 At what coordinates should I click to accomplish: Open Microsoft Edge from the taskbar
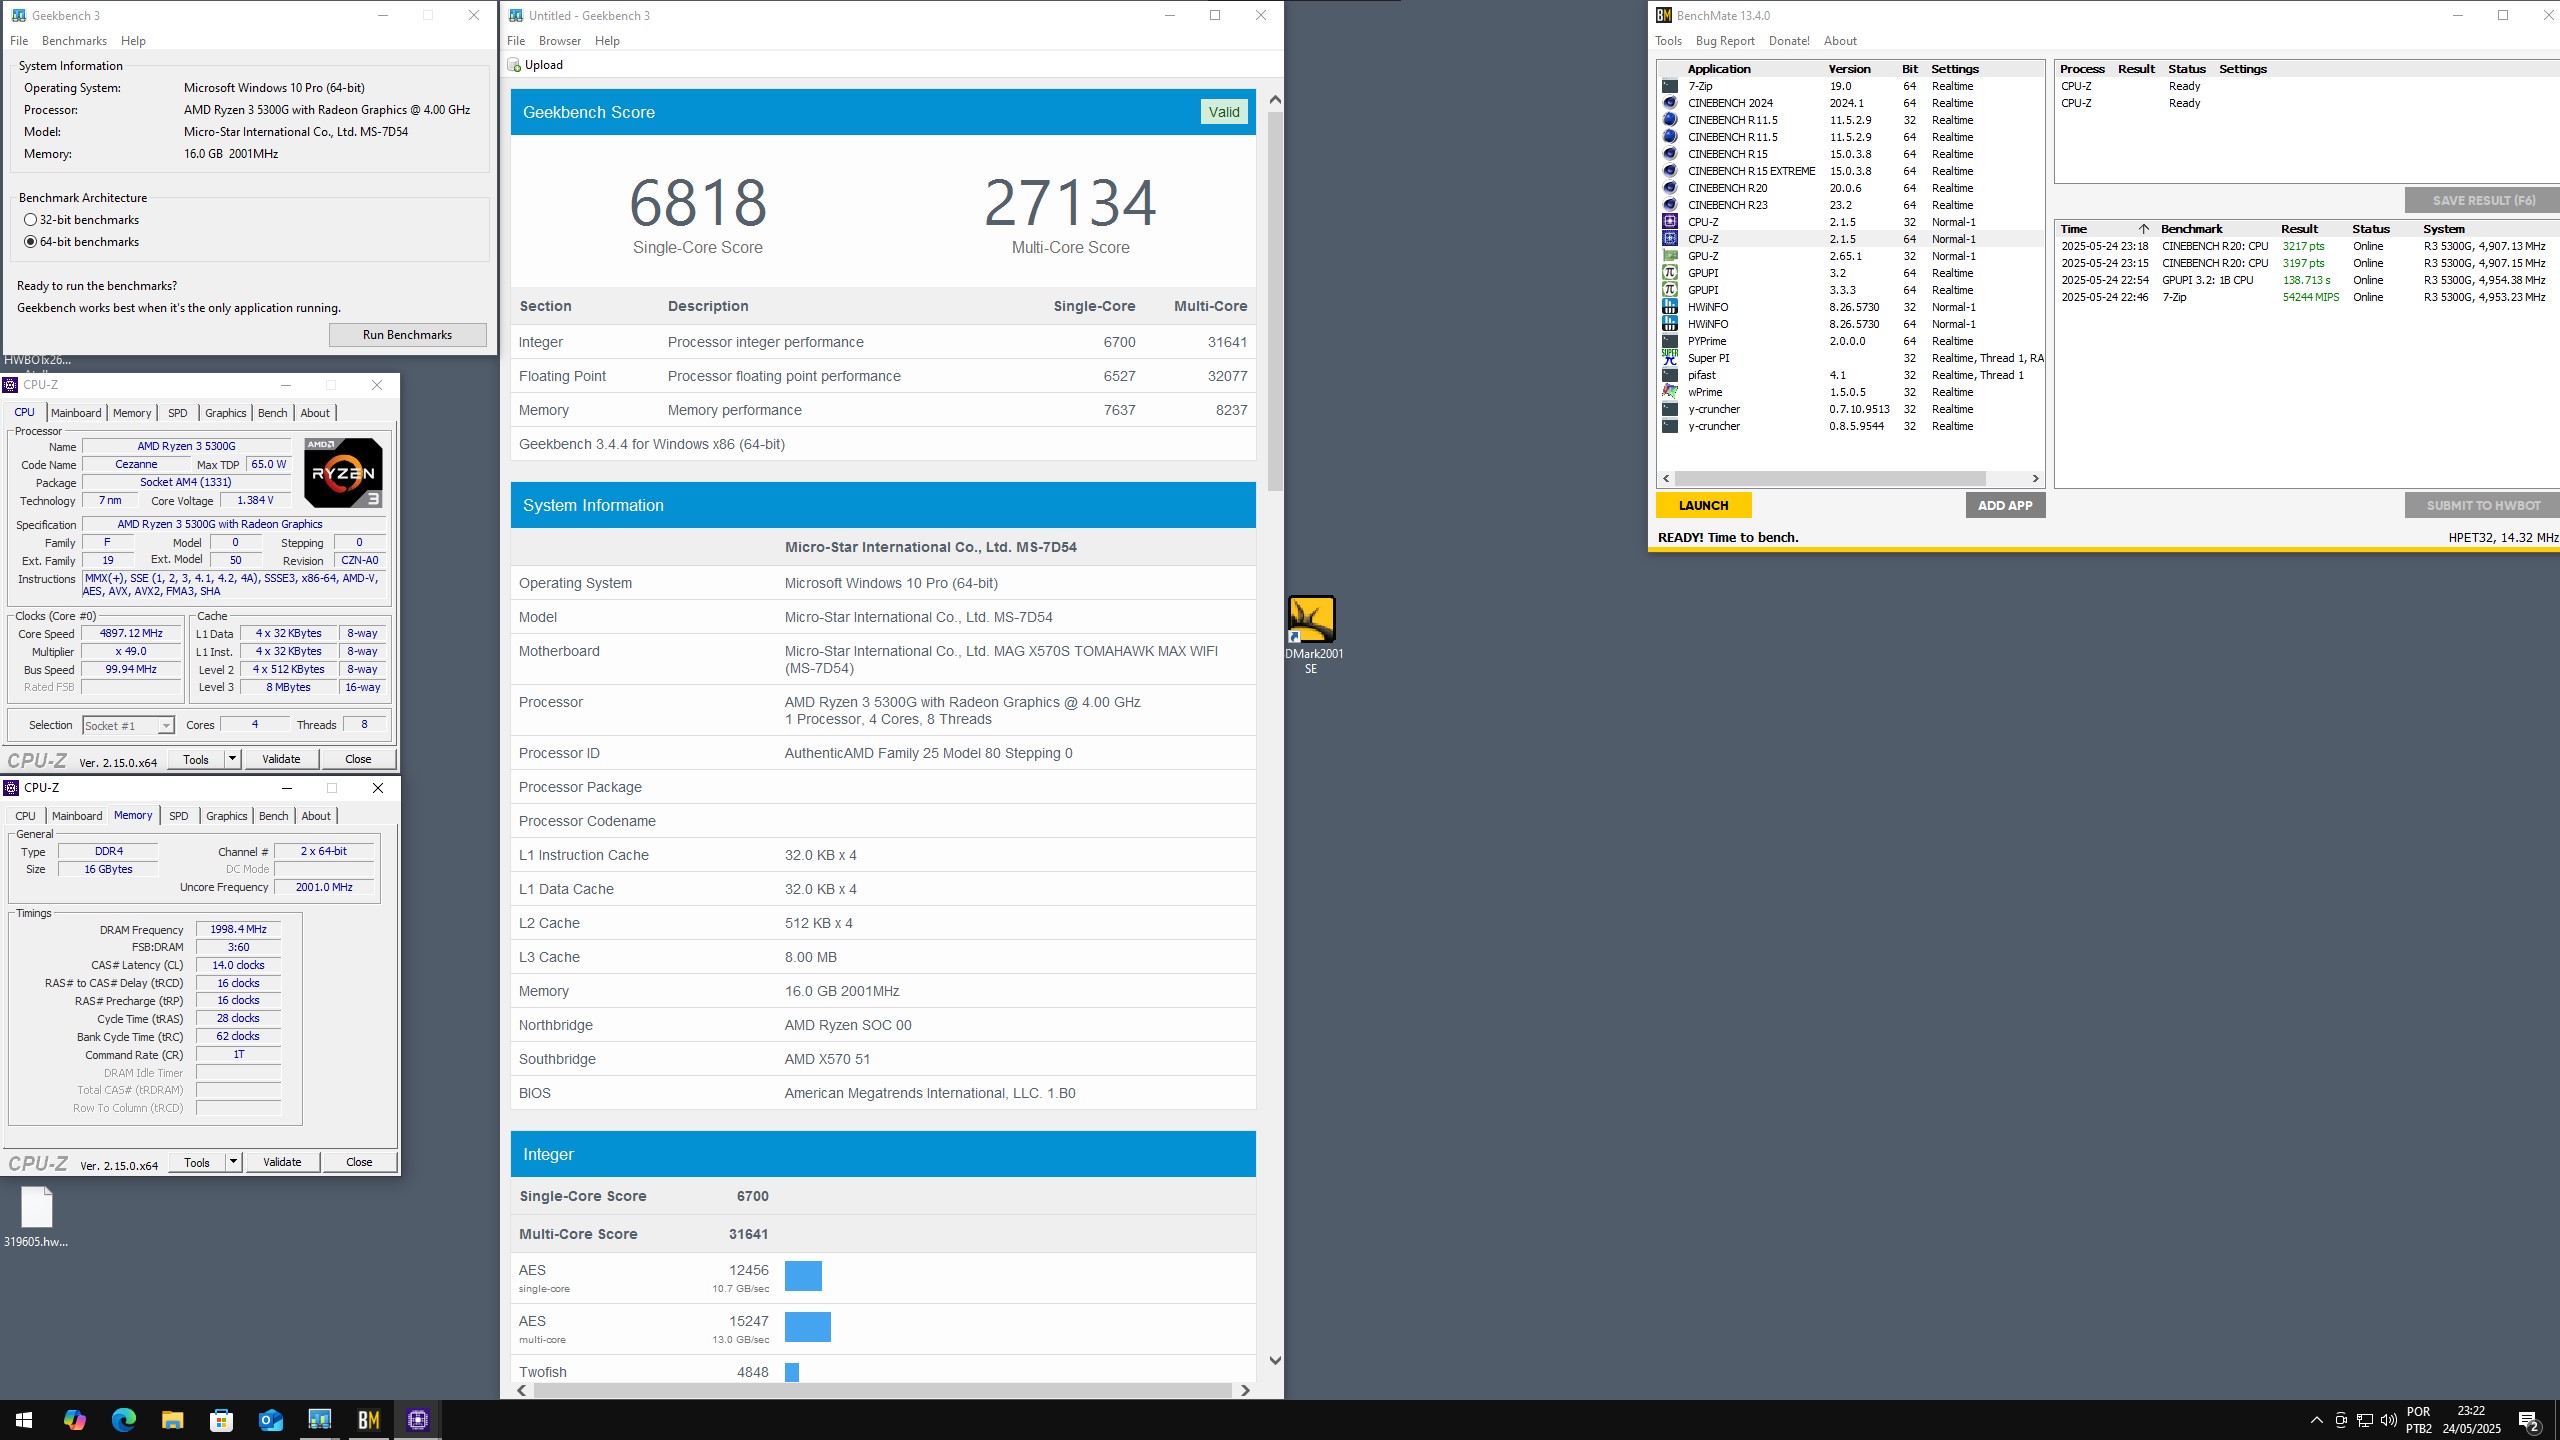(x=123, y=1420)
